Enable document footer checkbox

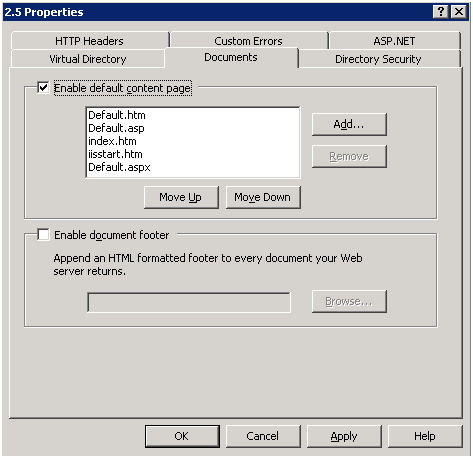tap(43, 235)
